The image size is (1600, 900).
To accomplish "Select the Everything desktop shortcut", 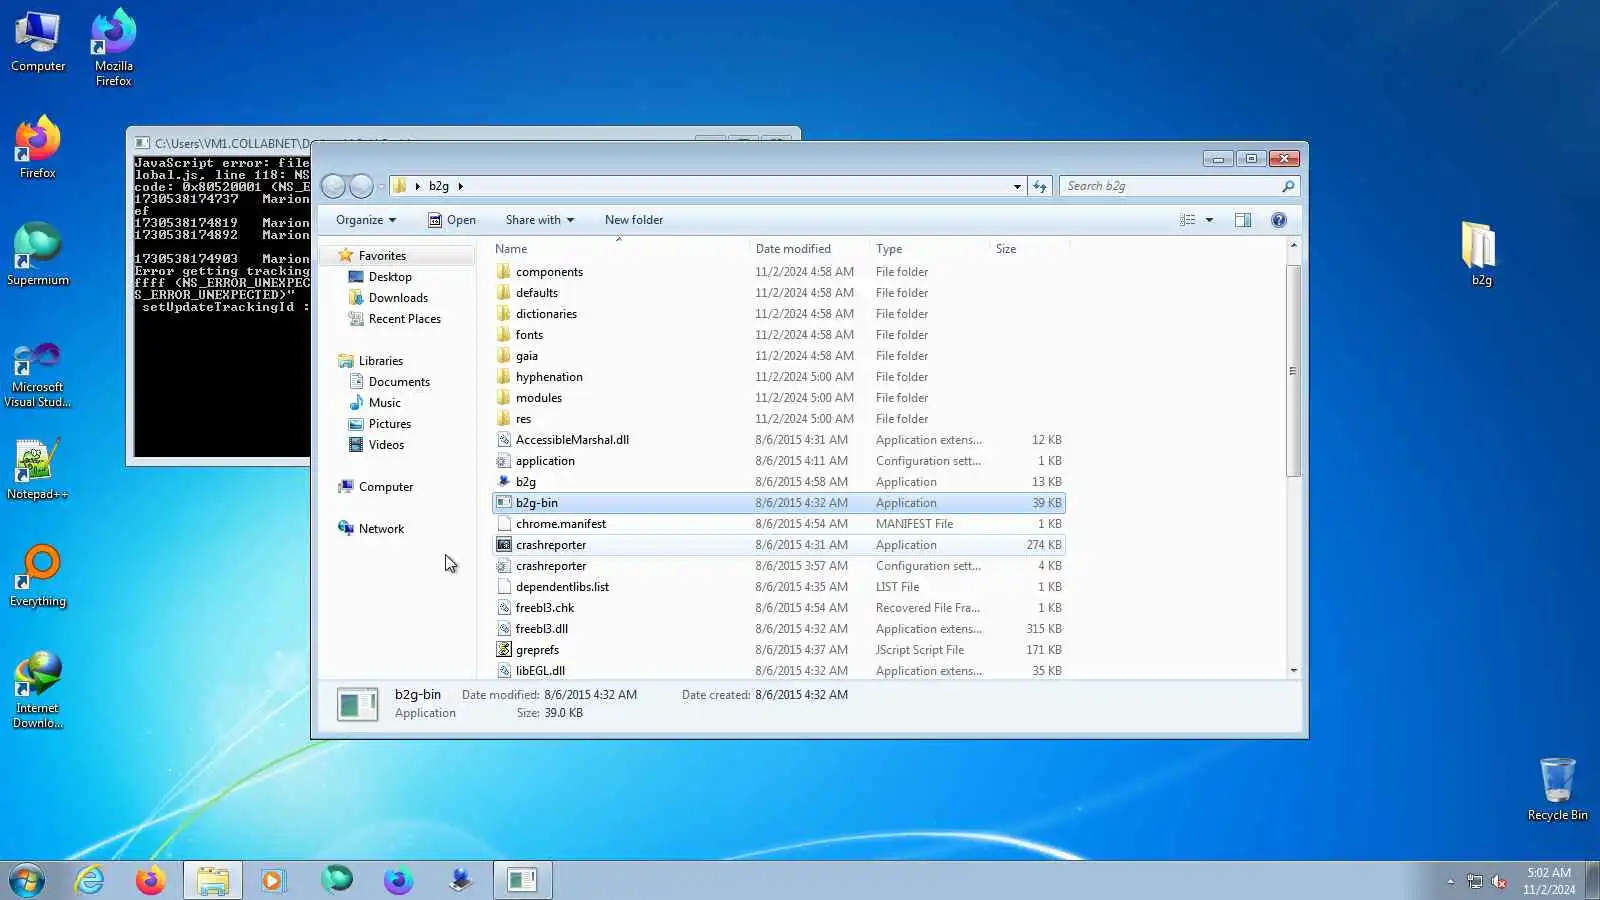I will [x=38, y=576].
